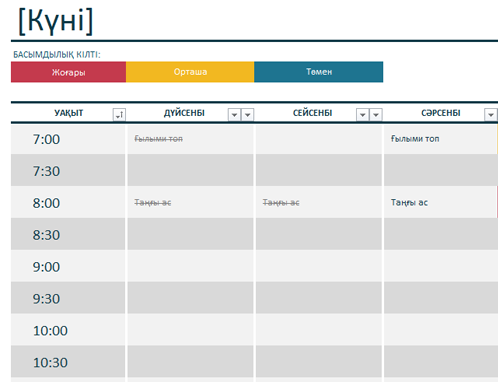Select the СЕЙСЕНБІ column header text

pos(312,113)
